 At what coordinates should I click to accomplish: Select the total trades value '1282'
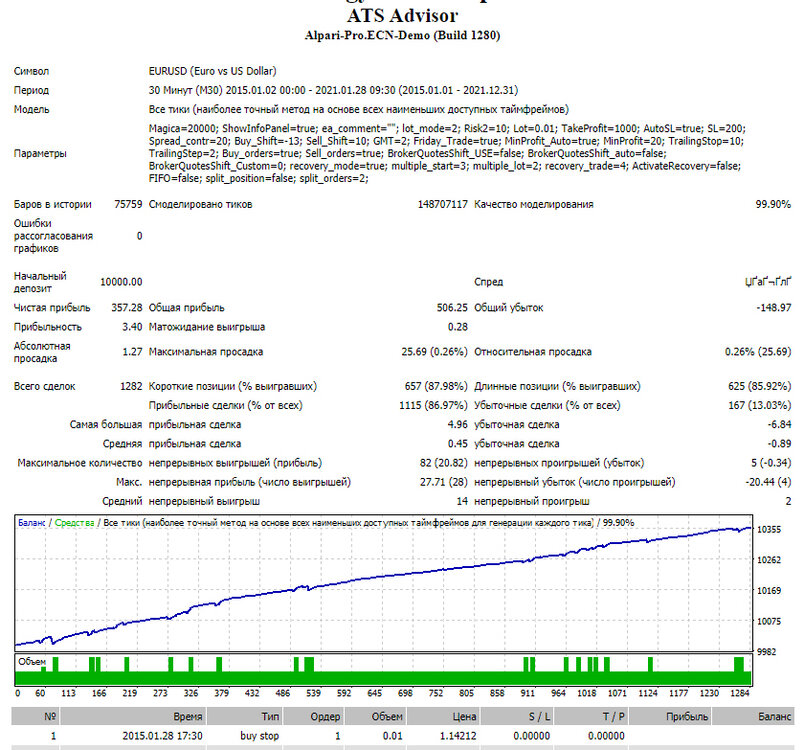coord(131,386)
